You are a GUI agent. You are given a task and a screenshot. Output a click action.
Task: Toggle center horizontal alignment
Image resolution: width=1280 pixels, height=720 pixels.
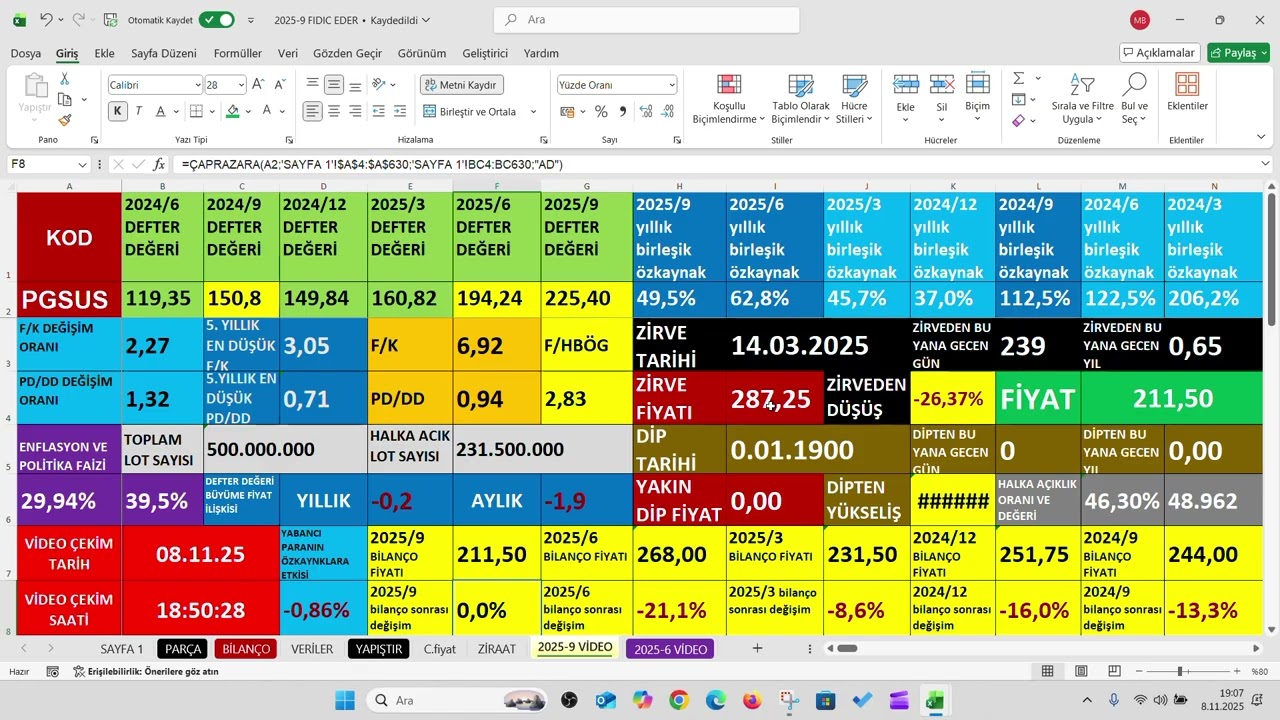tap(334, 111)
